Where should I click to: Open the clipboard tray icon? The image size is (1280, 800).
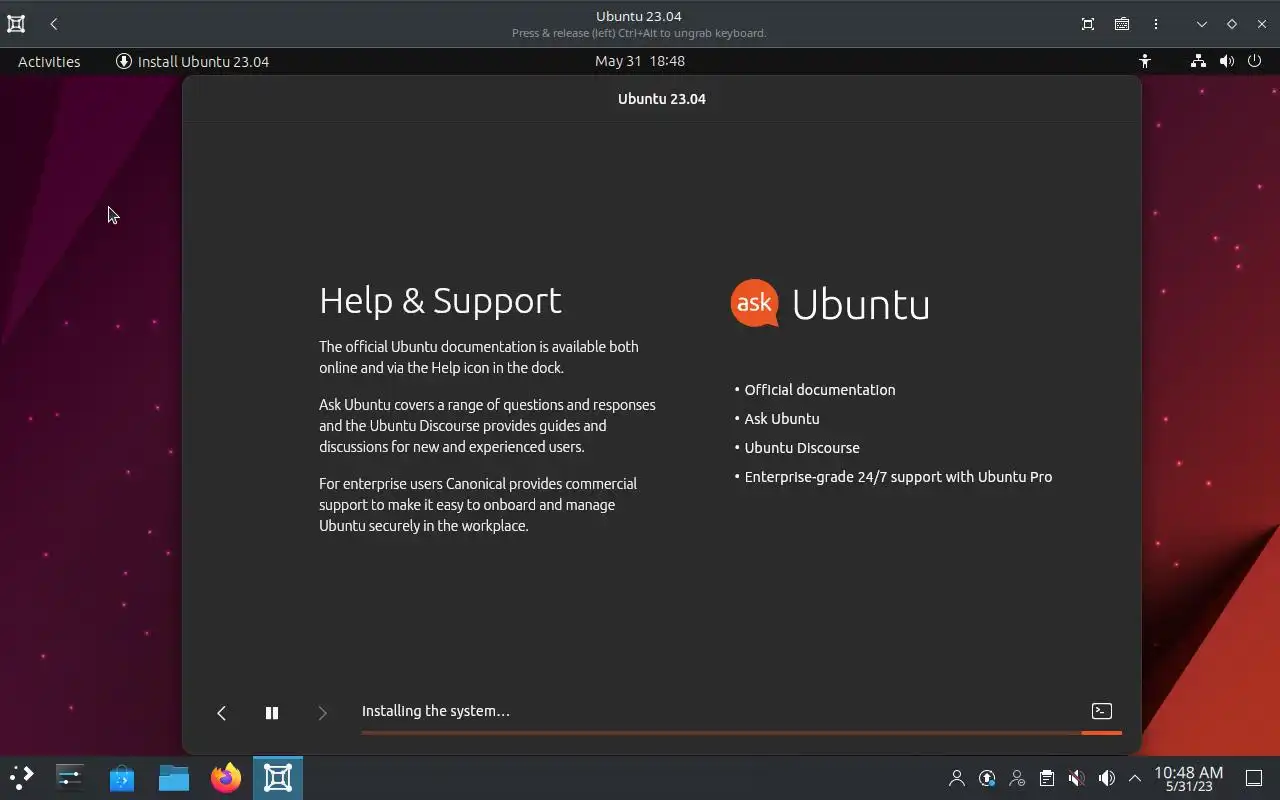[1046, 778]
